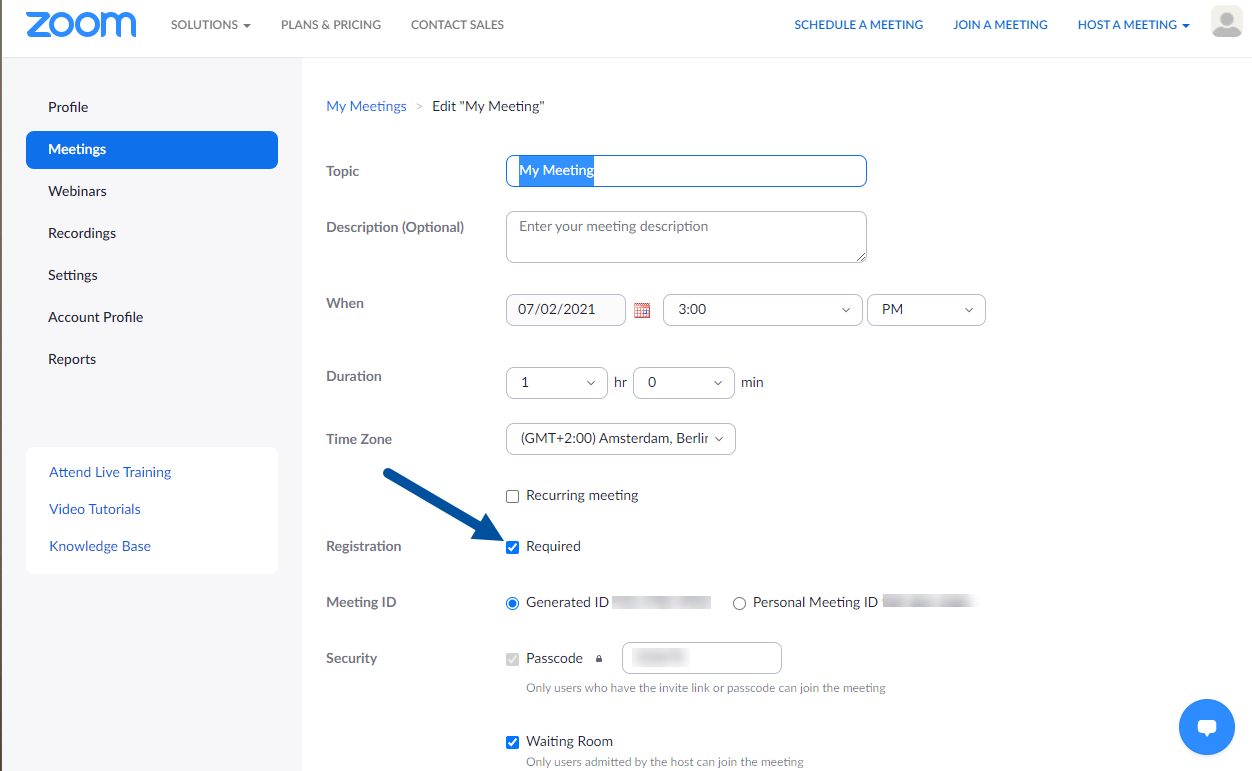The width and height of the screenshot is (1252, 771).
Task: Click Join a Meeting link
Action: (x=1000, y=25)
